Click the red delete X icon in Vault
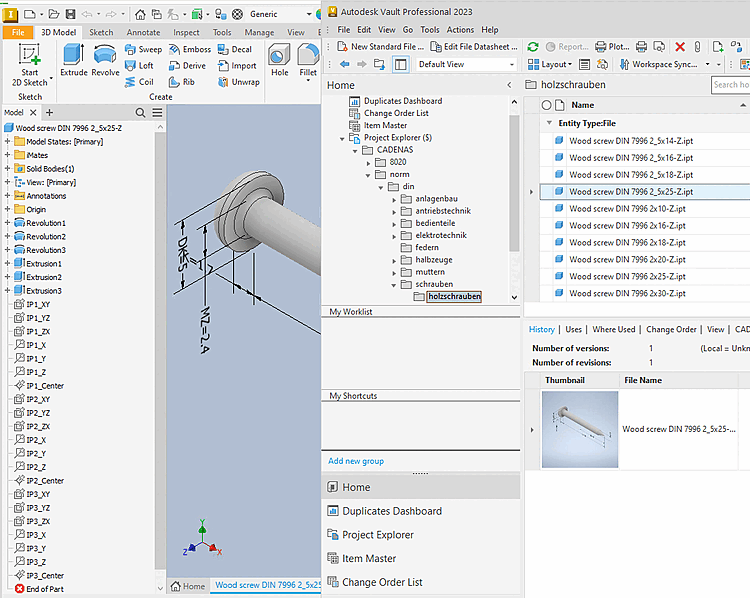750x598 pixels. click(680, 47)
